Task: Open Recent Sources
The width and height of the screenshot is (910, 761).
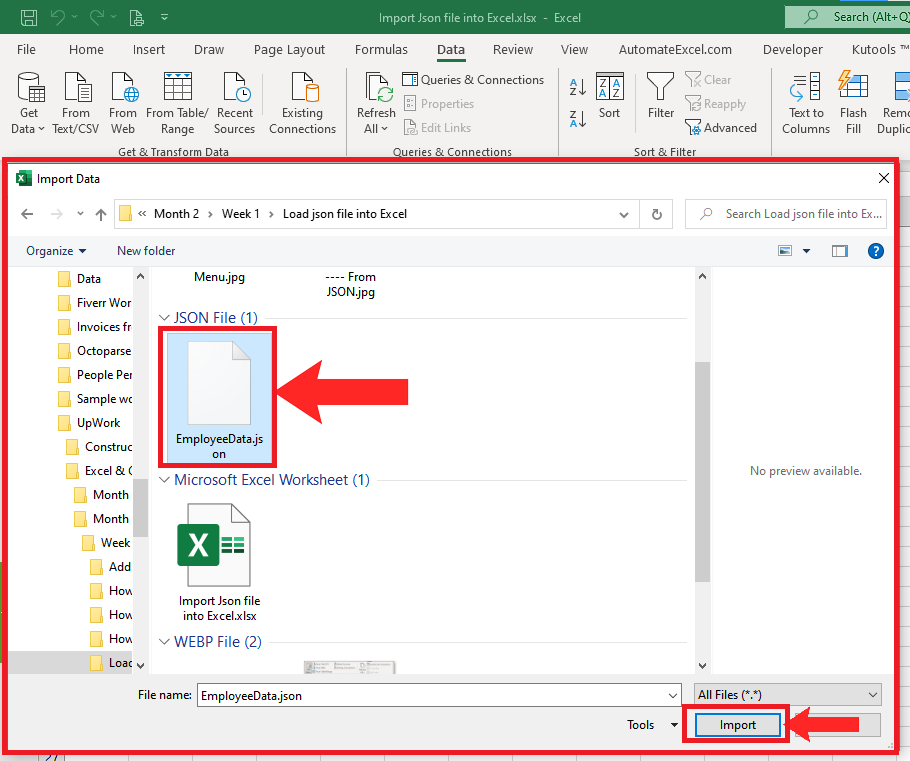Action: (234, 103)
